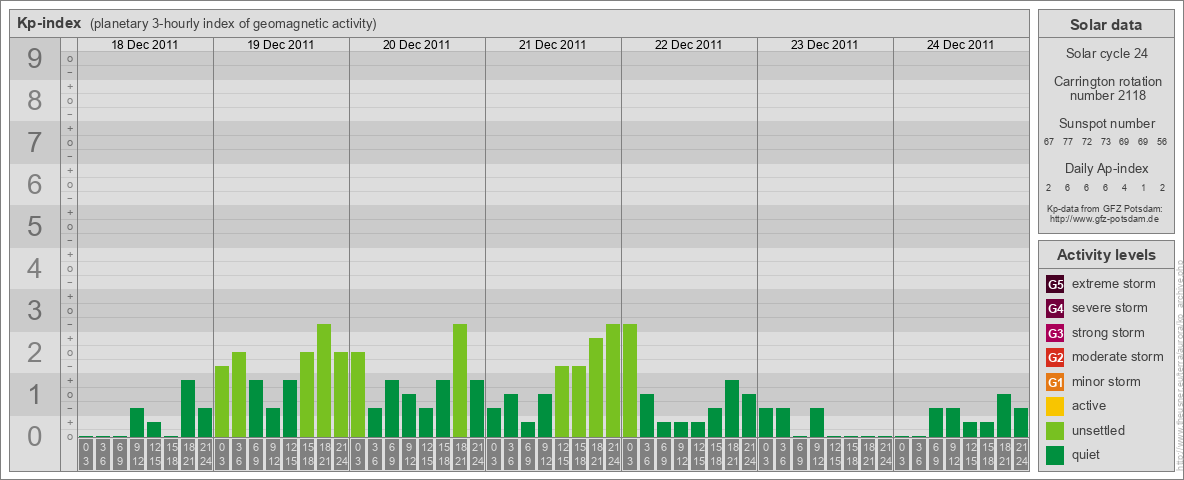Click the 'unsettled' legend label
This screenshot has height=480, width=1184.
pyautogui.click(x=1099, y=430)
